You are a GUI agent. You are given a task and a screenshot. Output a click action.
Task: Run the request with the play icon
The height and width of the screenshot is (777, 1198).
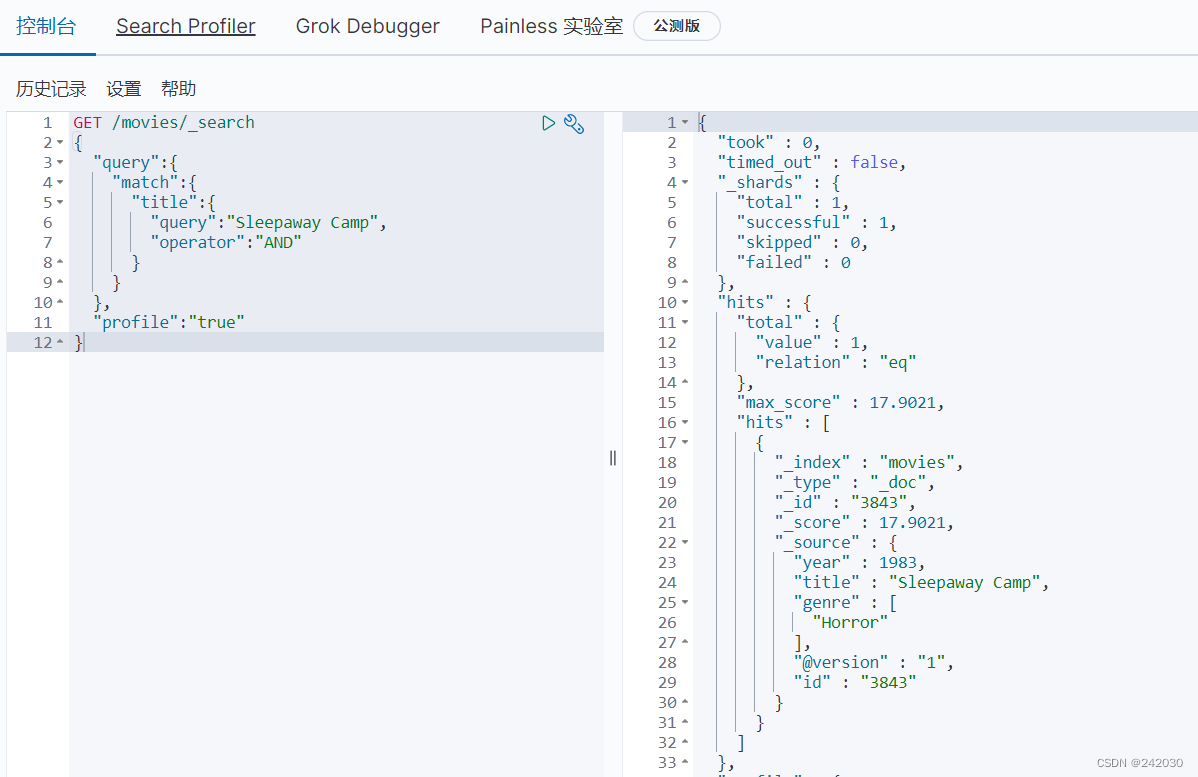(x=548, y=123)
